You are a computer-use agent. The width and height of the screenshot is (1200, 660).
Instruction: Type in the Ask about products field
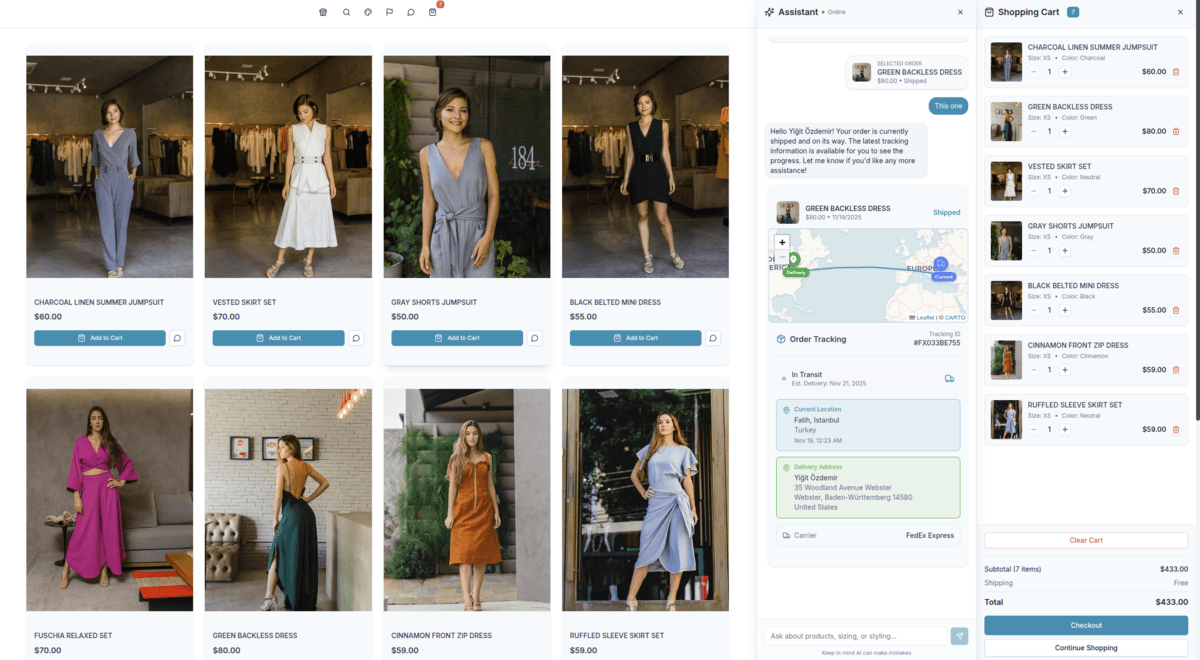[x=855, y=636]
